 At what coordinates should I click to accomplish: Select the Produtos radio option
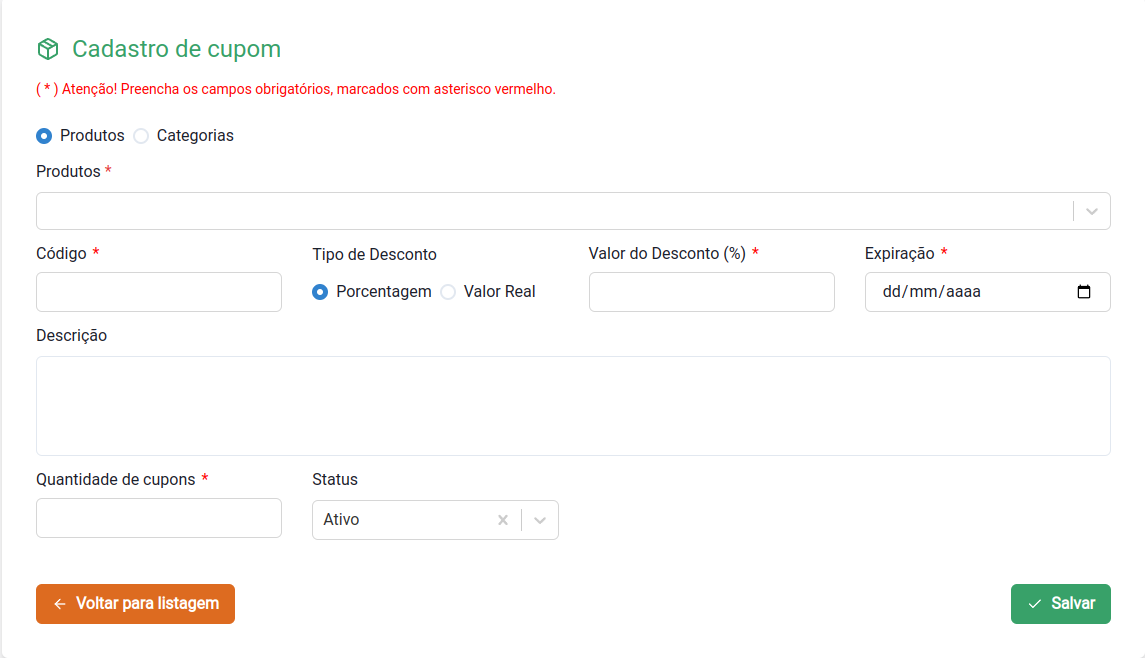click(44, 136)
